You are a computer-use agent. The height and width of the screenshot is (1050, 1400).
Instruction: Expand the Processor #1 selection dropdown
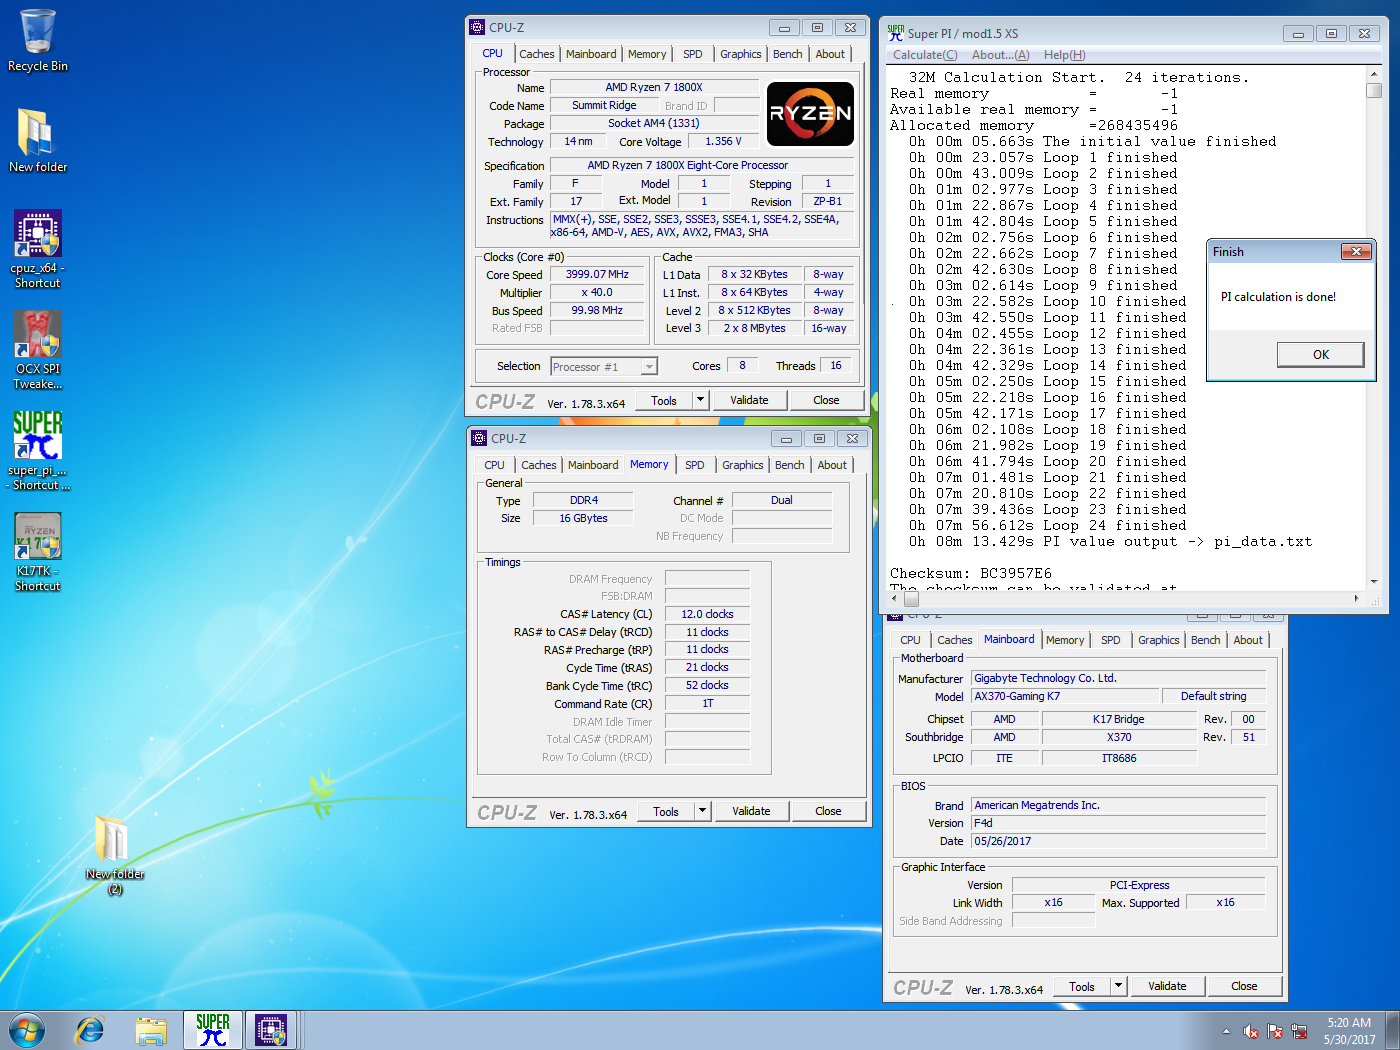coord(649,367)
